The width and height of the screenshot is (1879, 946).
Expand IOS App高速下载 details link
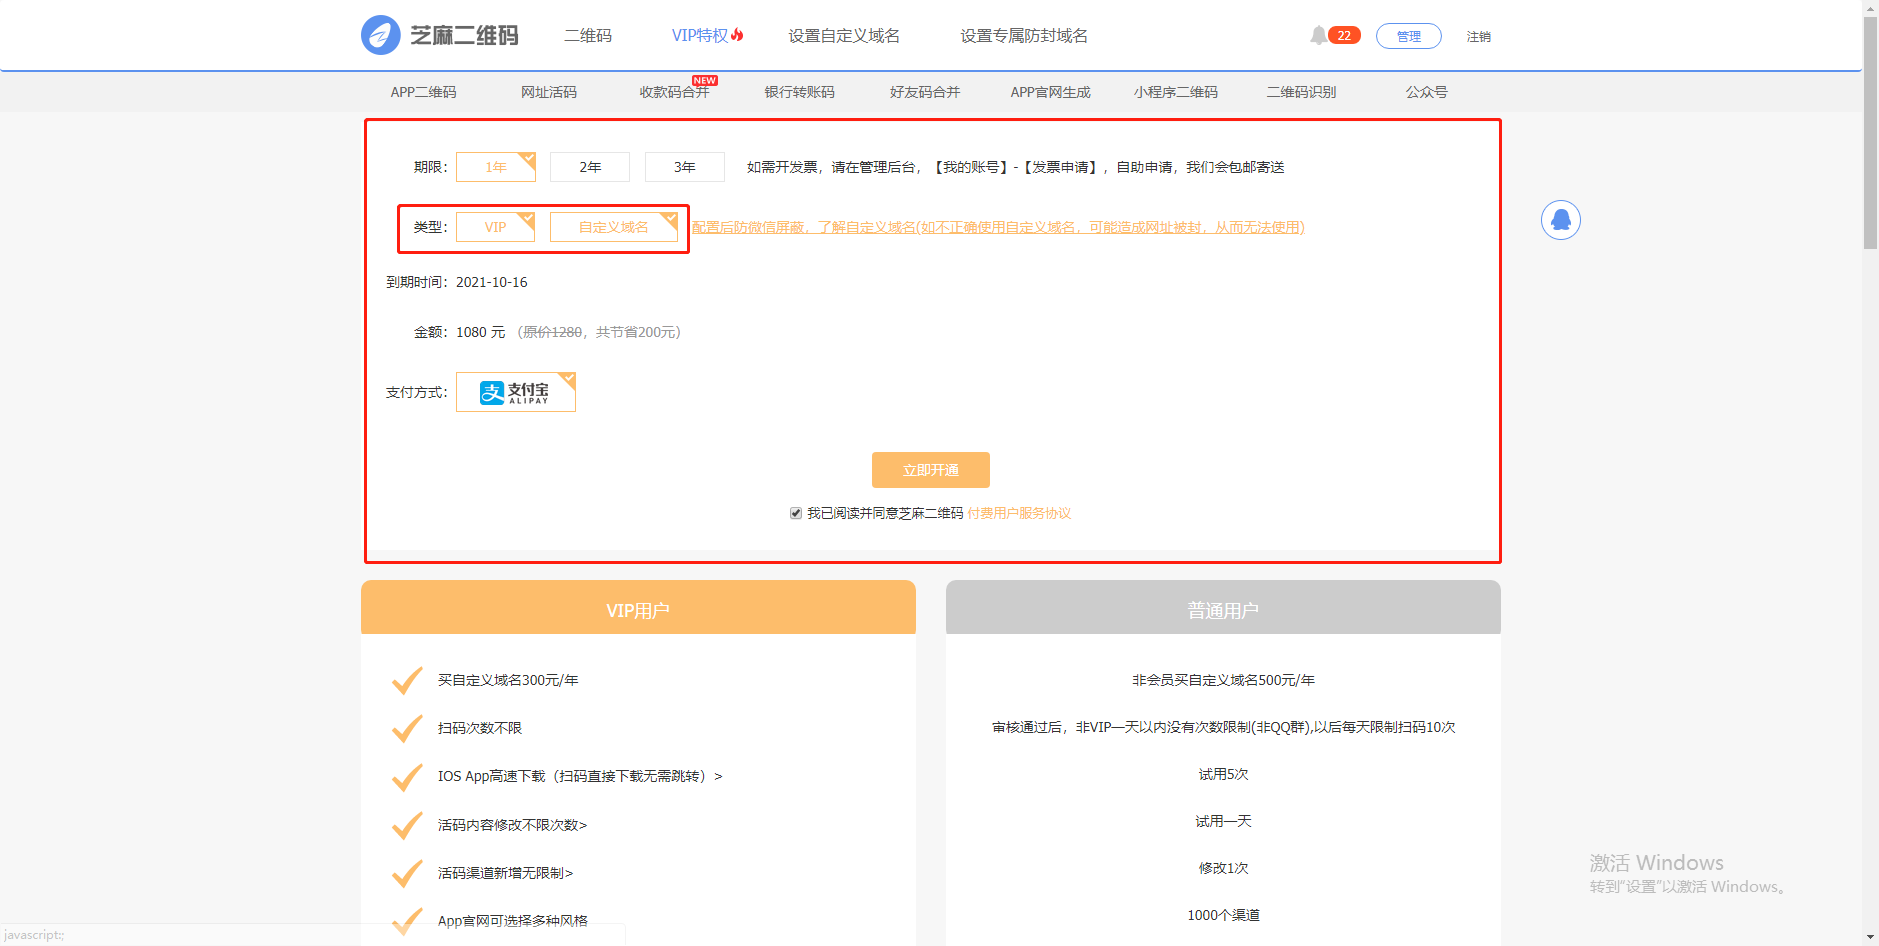click(580, 776)
